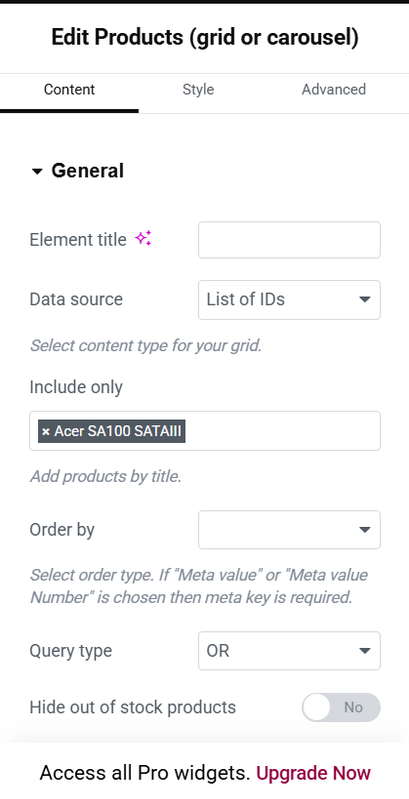Select the Acer SA100 SATAIII tag text
This screenshot has width=409, height=799.
point(118,432)
